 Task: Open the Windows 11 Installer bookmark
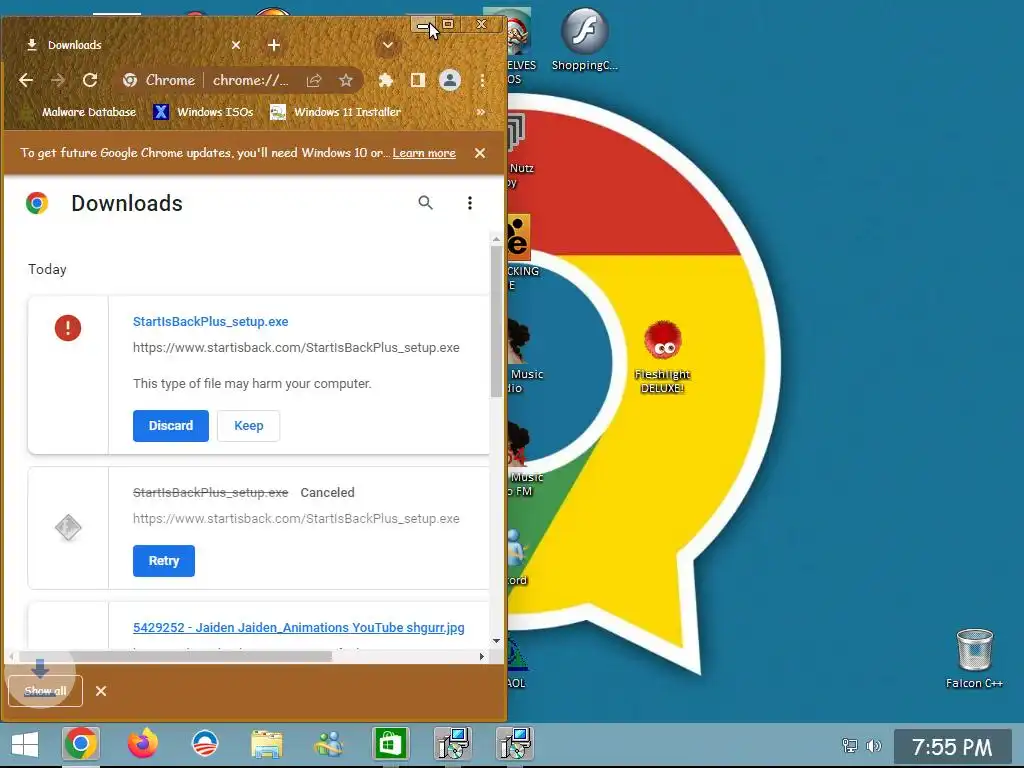point(336,112)
